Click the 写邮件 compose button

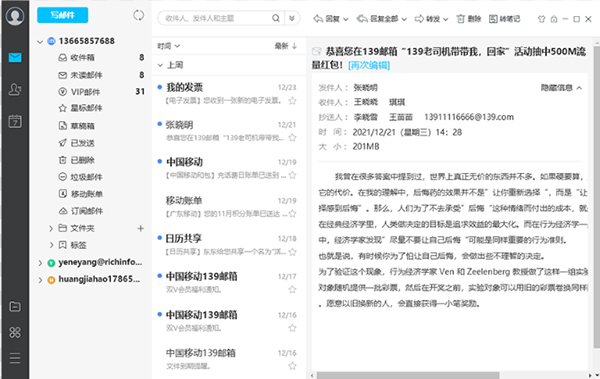click(63, 15)
